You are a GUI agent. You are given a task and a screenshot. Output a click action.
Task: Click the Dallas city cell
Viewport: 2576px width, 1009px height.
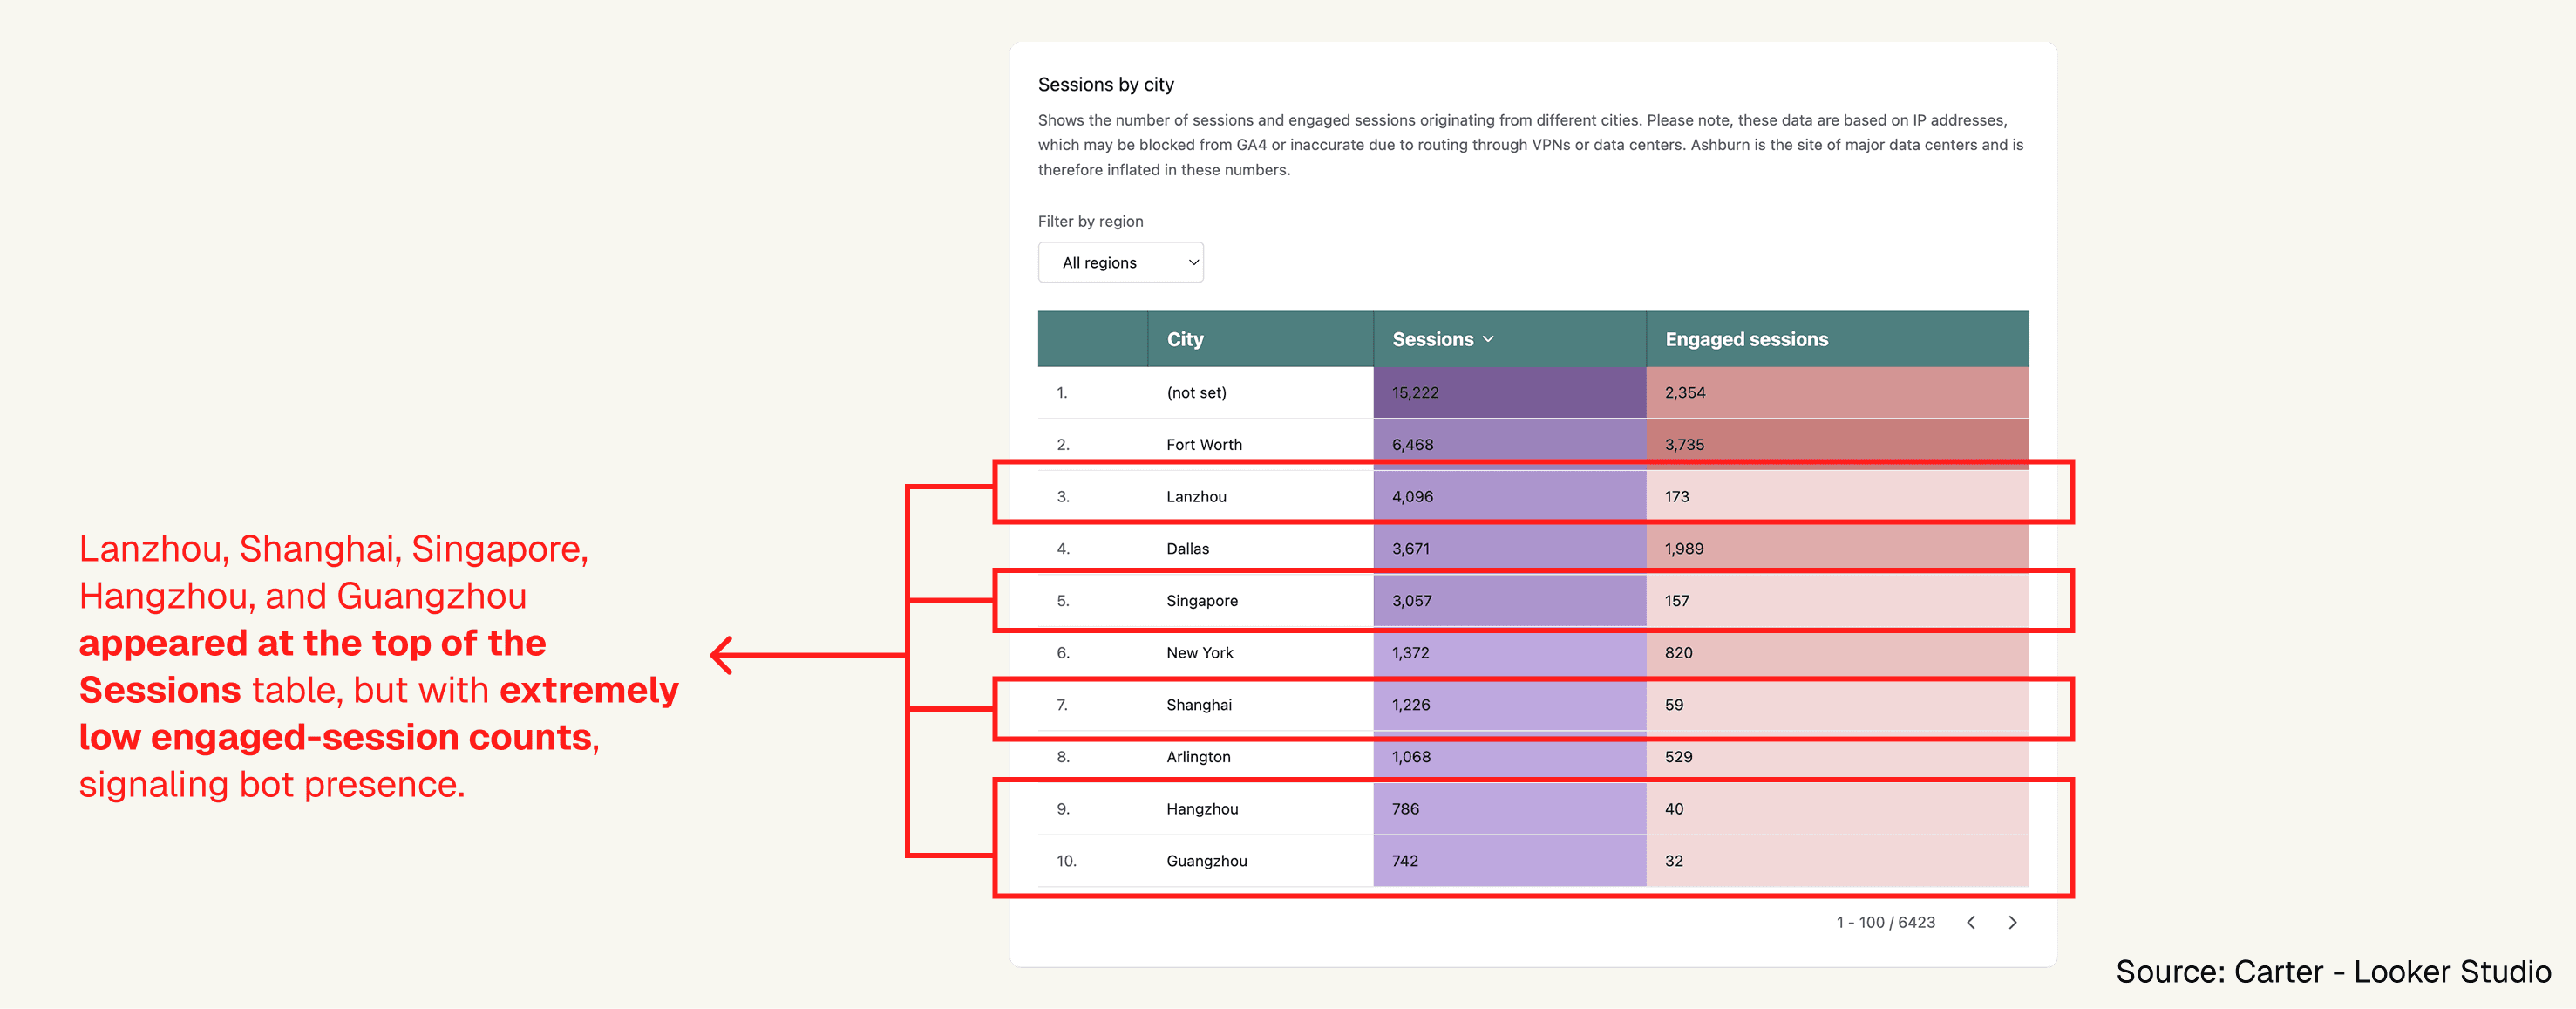1187,548
